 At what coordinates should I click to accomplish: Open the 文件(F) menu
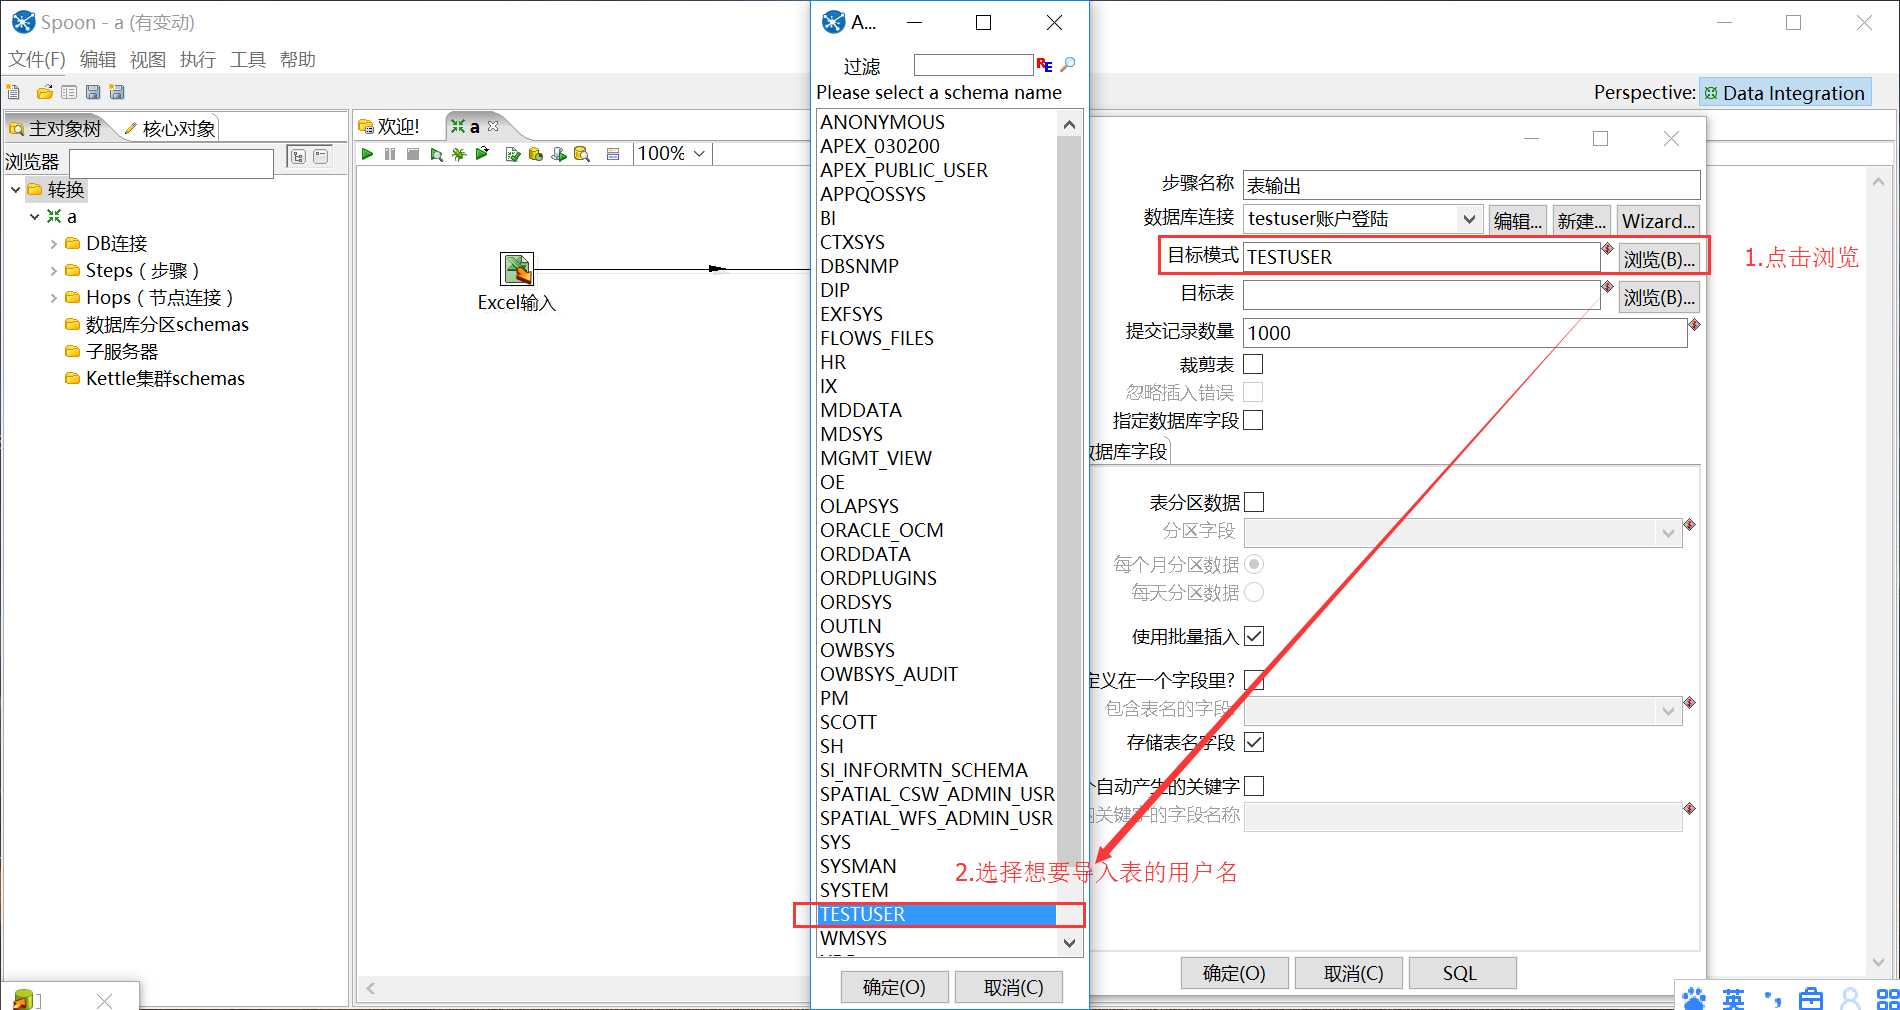[37, 60]
